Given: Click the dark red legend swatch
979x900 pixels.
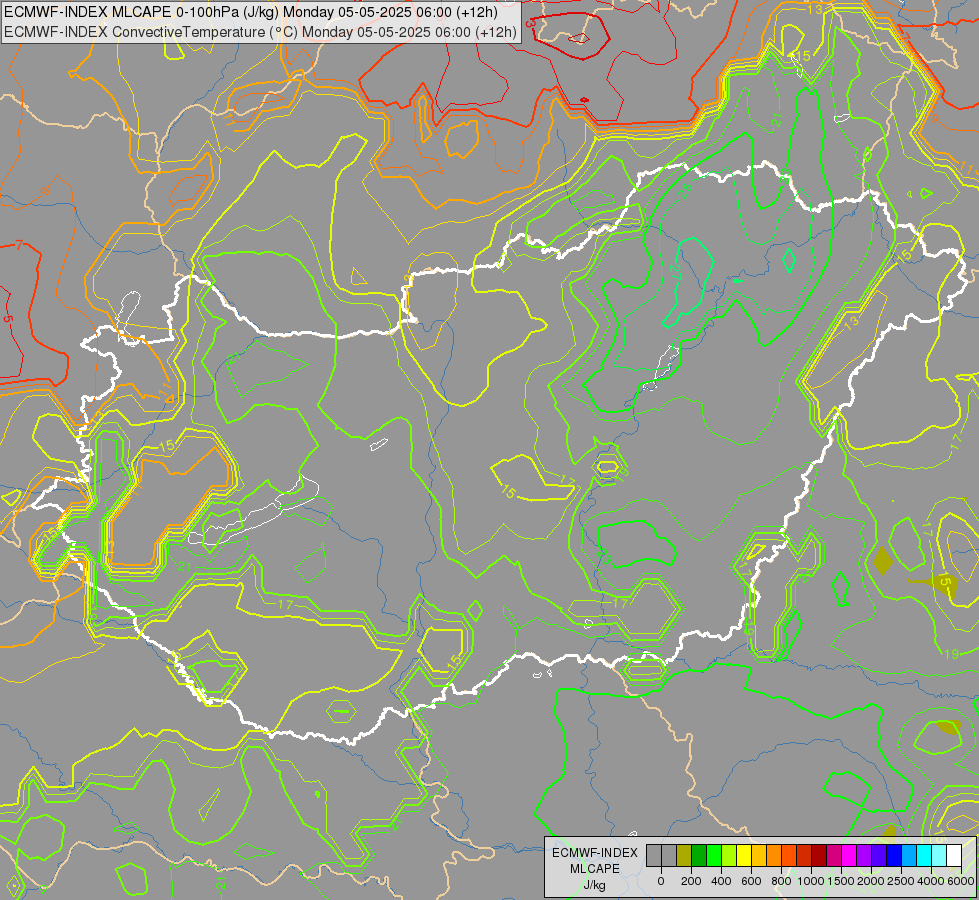Looking at the screenshot, I should [x=819, y=855].
